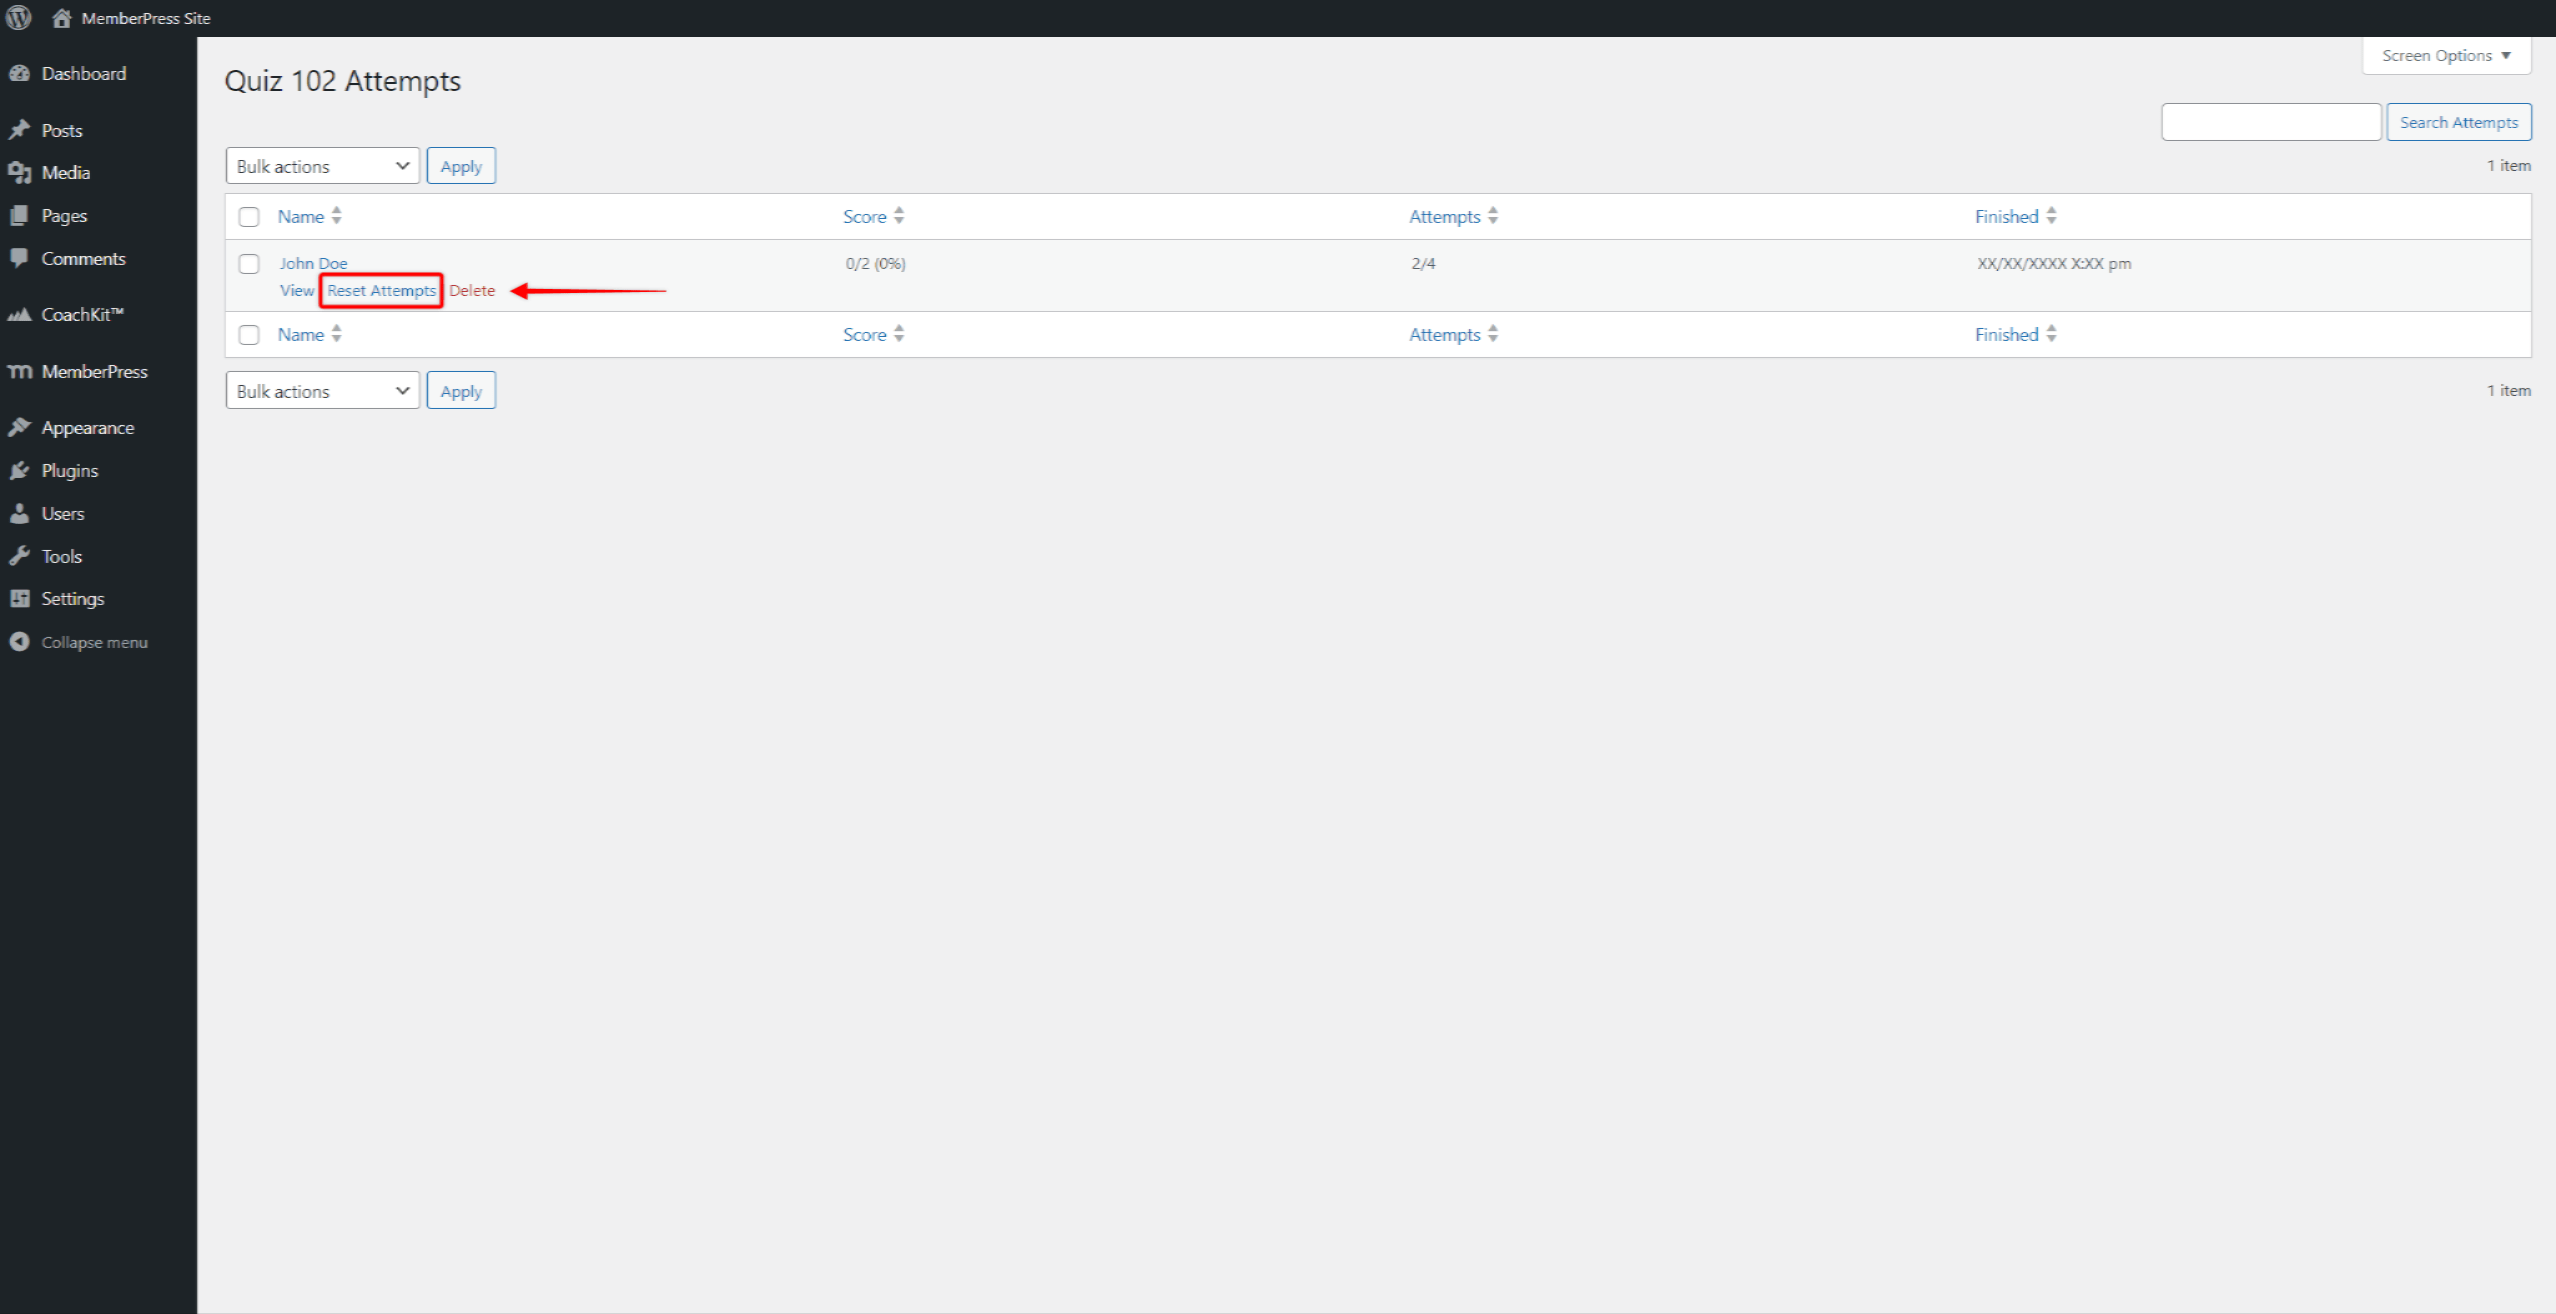Click View for John Doe
This screenshot has height=1314, width=2556.
tap(295, 290)
